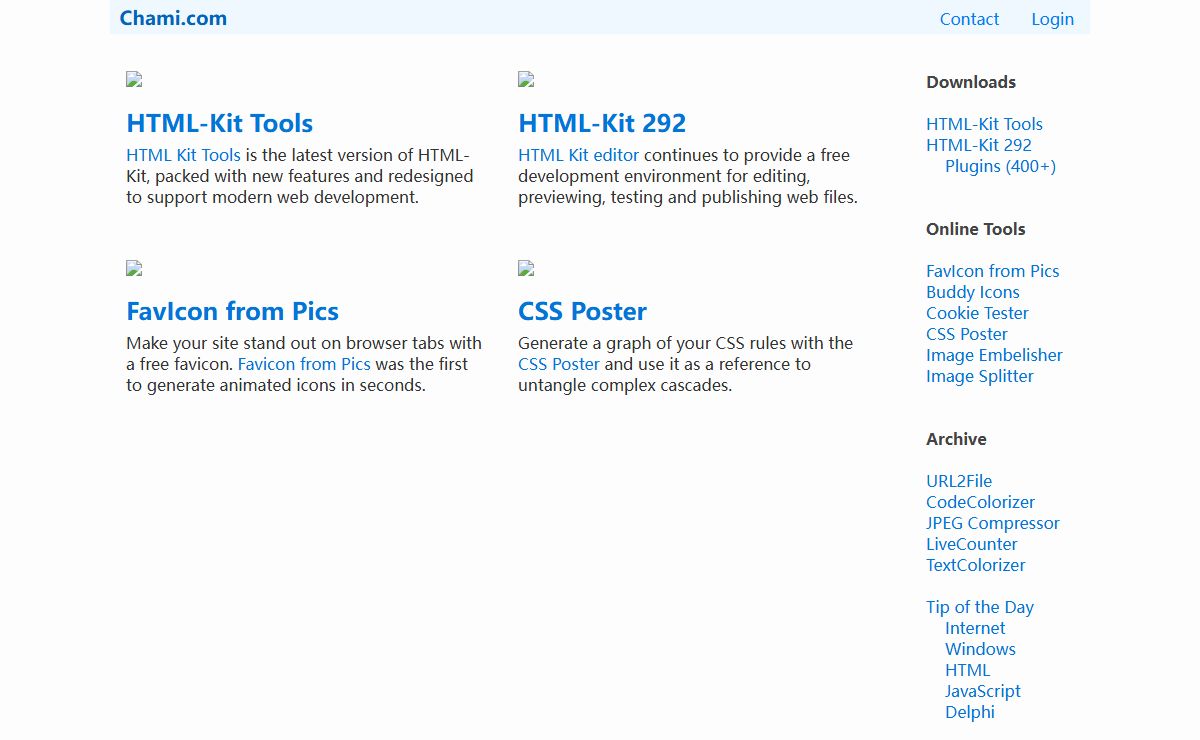
Task: Open CodeColorizer in Archive
Action: (980, 502)
